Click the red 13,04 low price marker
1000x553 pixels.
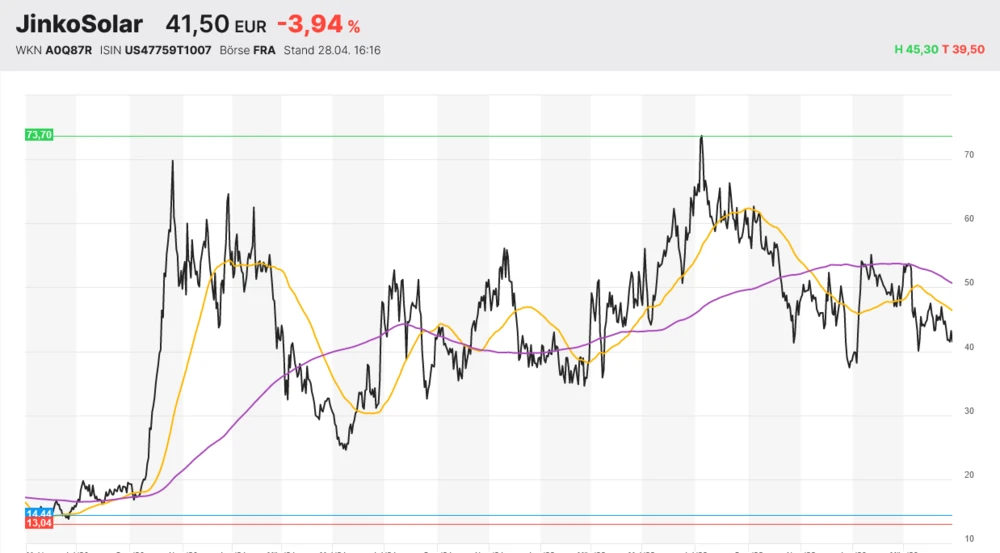[38, 523]
